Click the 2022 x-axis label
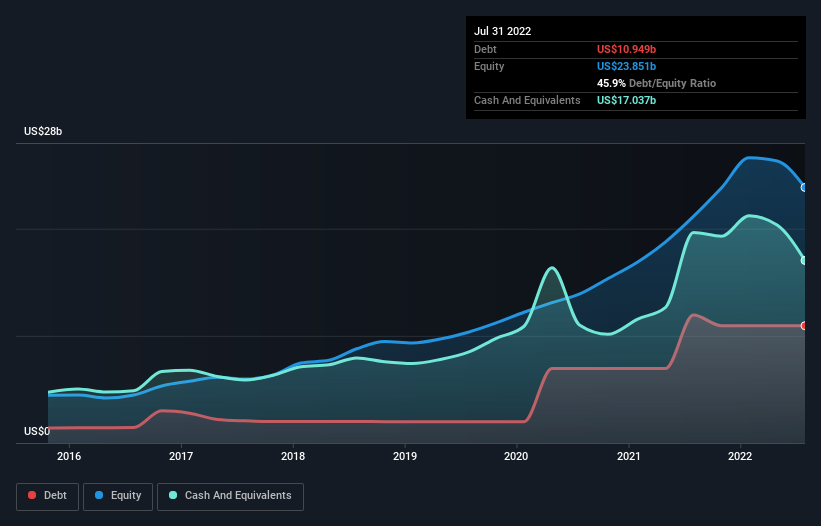This screenshot has height=526, width=821. click(x=740, y=456)
